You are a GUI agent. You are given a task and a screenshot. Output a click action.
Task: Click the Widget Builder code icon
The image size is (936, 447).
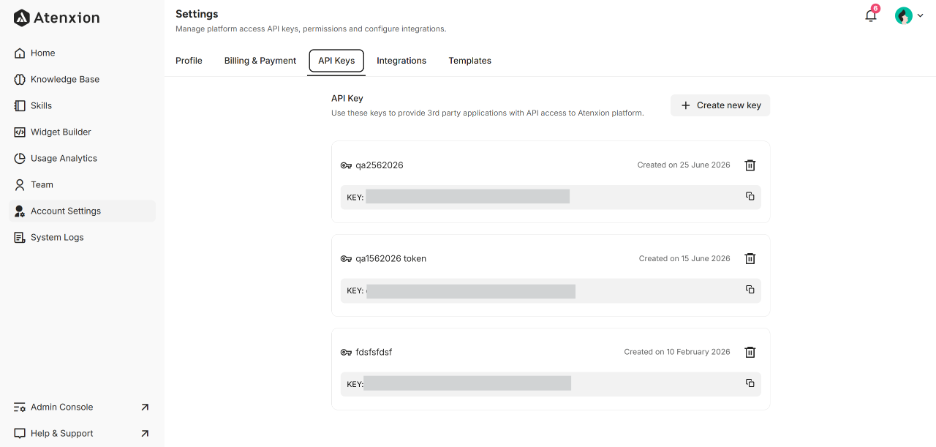click(20, 132)
